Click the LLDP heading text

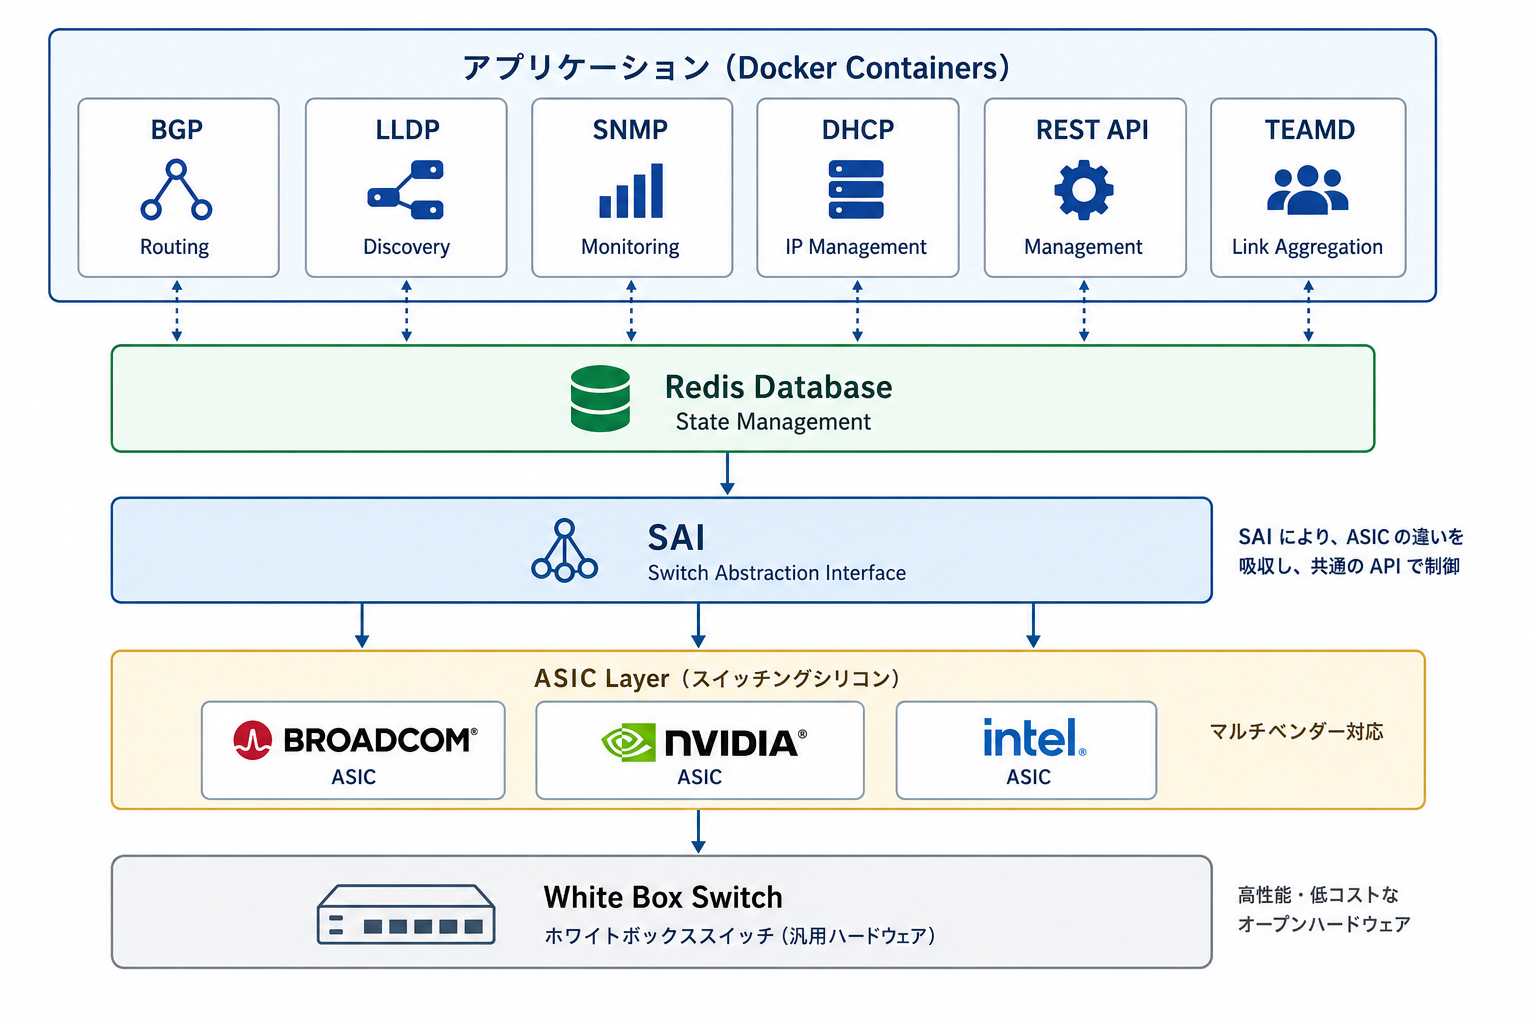point(407,130)
